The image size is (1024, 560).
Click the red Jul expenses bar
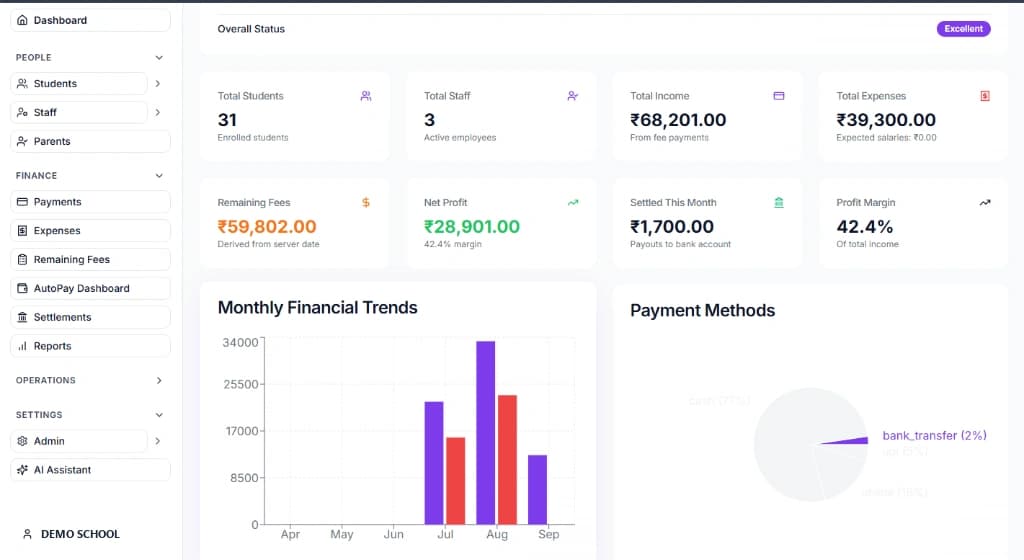tap(456, 480)
